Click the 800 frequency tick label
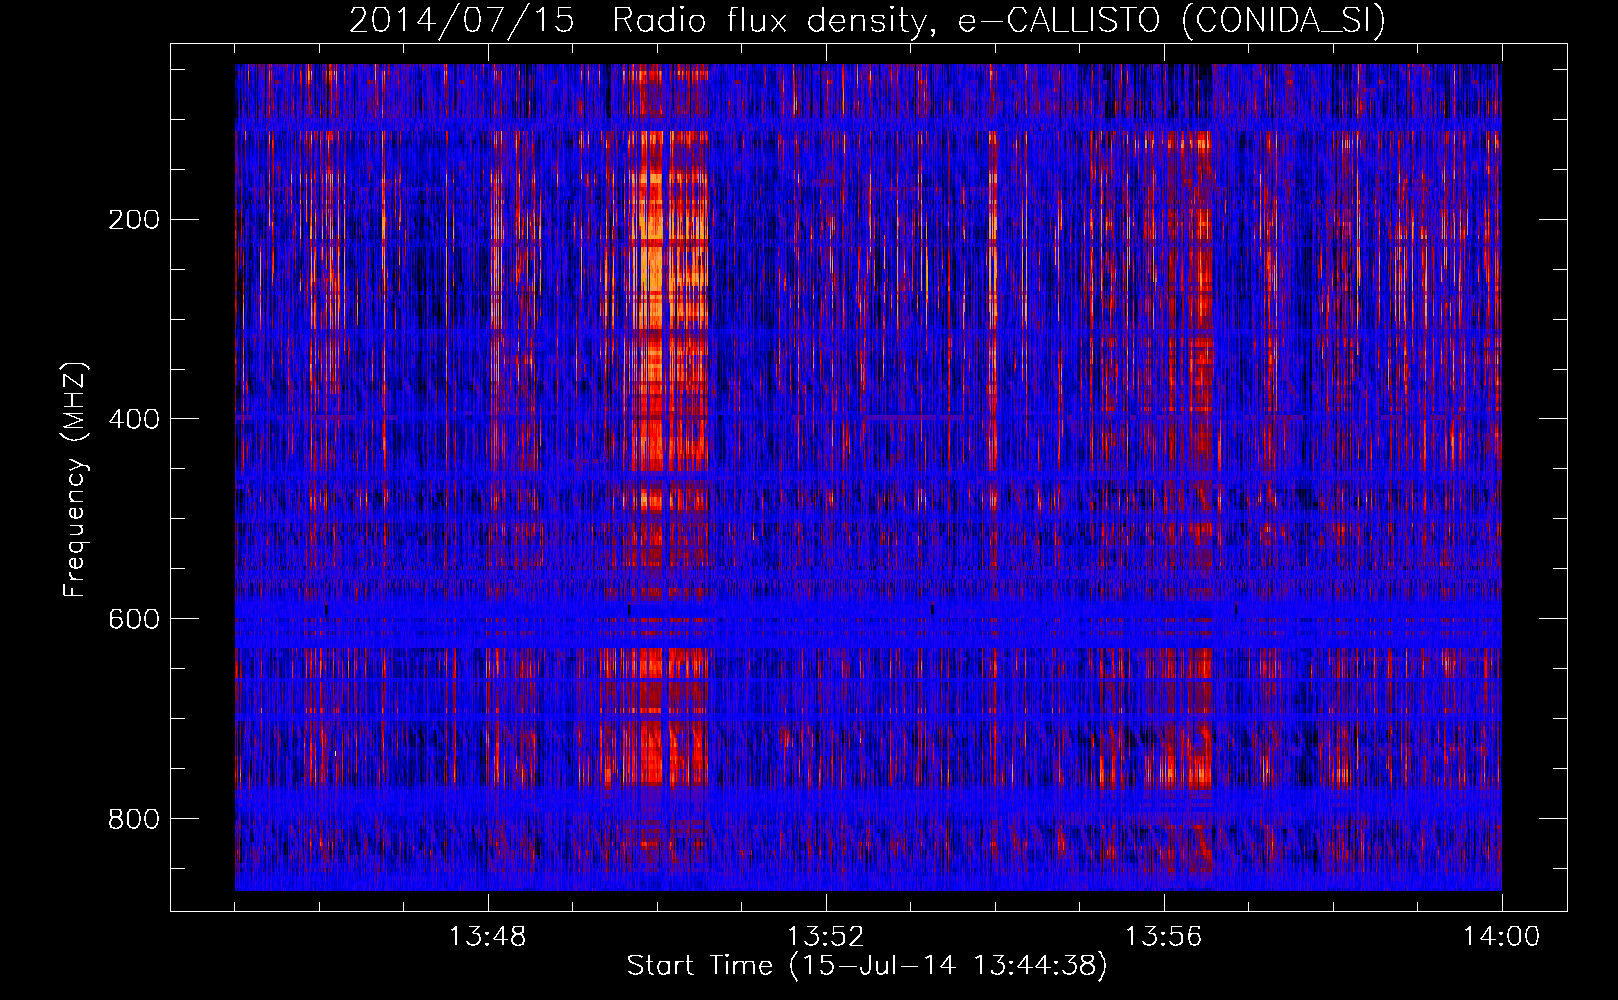The image size is (1618, 1000). (134, 819)
